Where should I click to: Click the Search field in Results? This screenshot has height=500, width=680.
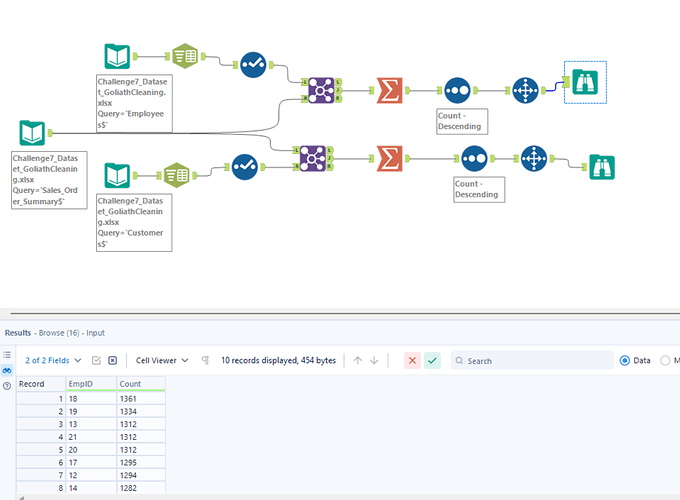tap(535, 360)
